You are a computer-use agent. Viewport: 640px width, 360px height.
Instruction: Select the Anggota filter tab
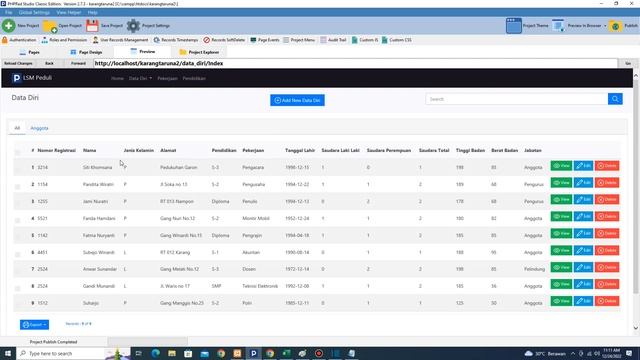[x=39, y=128]
